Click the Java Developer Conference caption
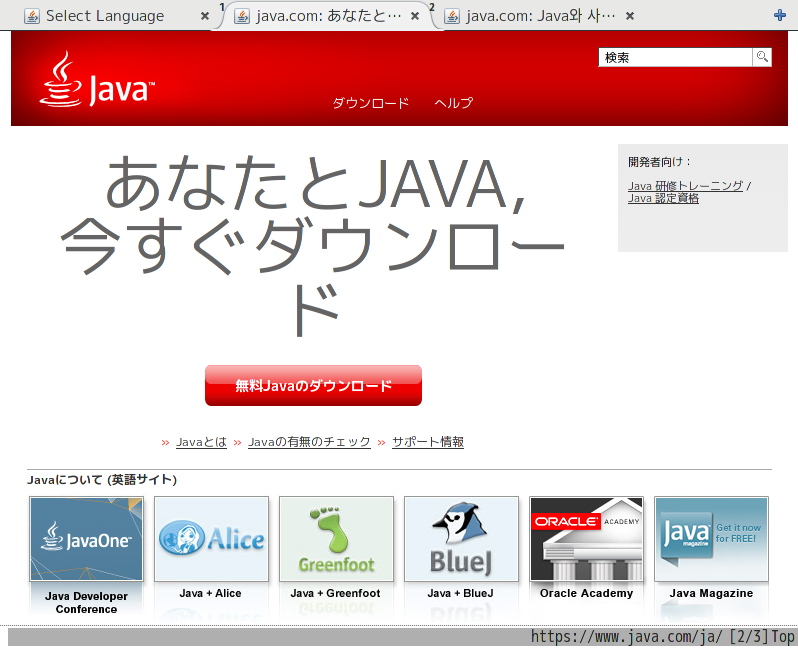The width and height of the screenshot is (798, 648). click(87, 603)
